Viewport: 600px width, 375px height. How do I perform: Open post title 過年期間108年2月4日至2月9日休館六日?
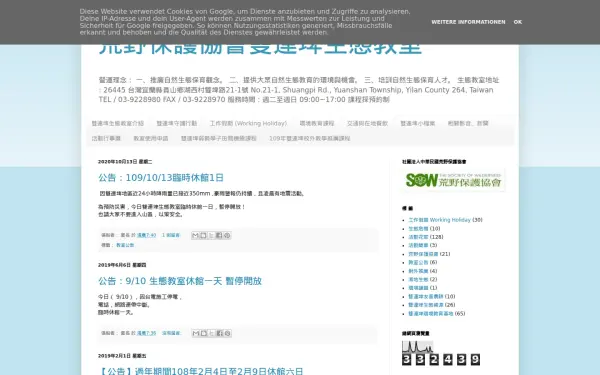point(201,371)
